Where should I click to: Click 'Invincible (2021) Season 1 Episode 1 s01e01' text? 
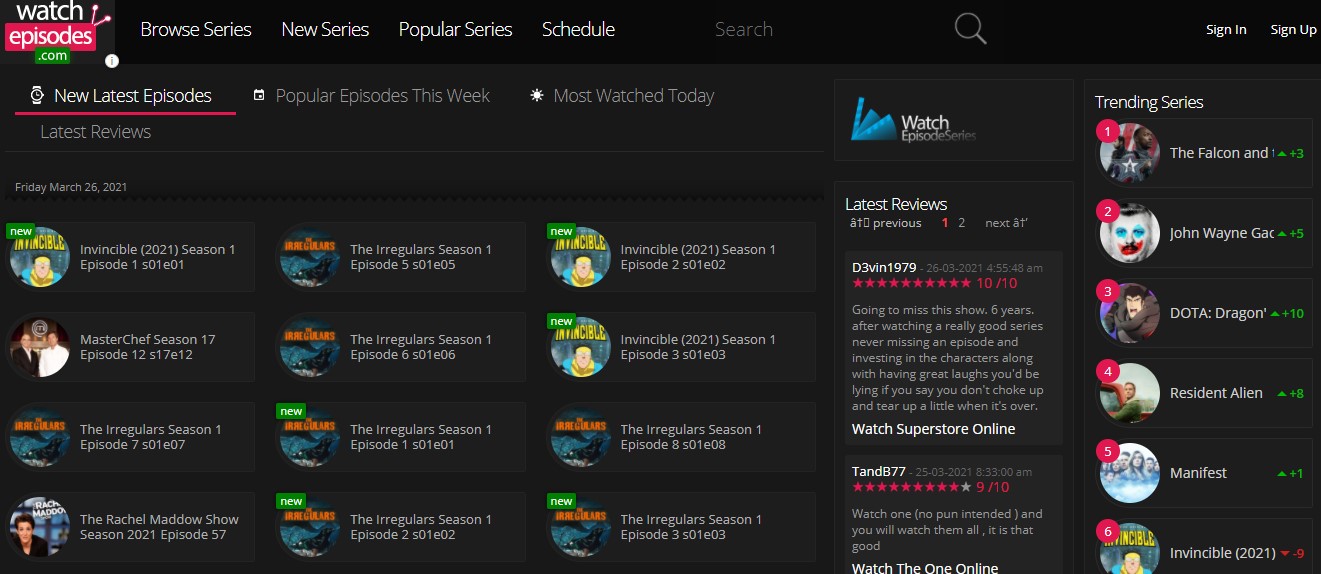click(158, 257)
